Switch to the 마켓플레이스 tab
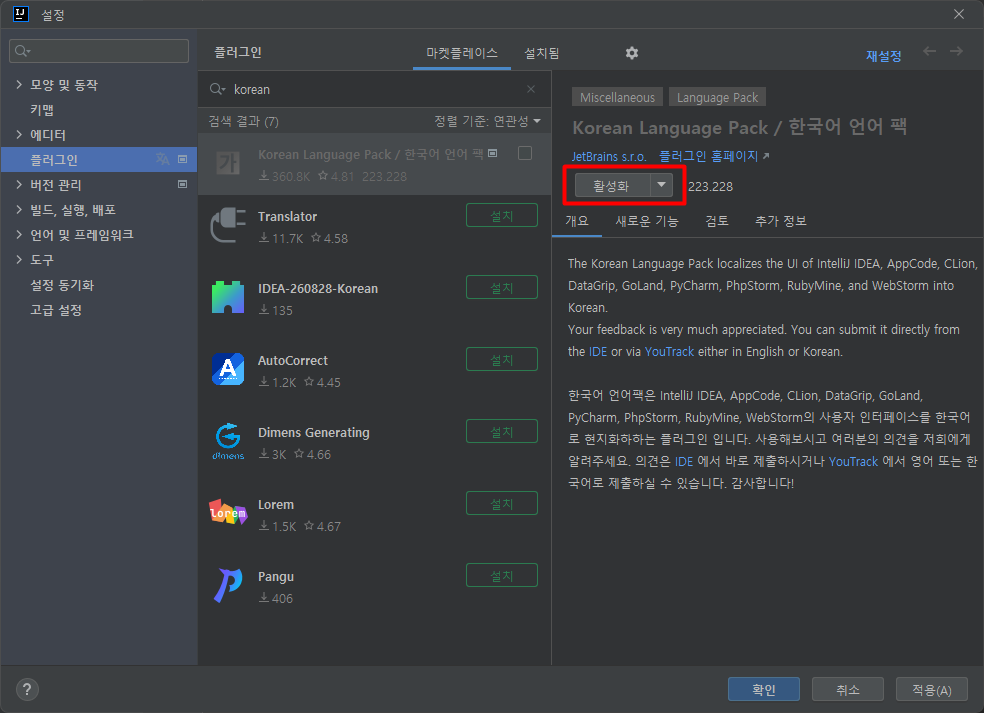 [462, 53]
